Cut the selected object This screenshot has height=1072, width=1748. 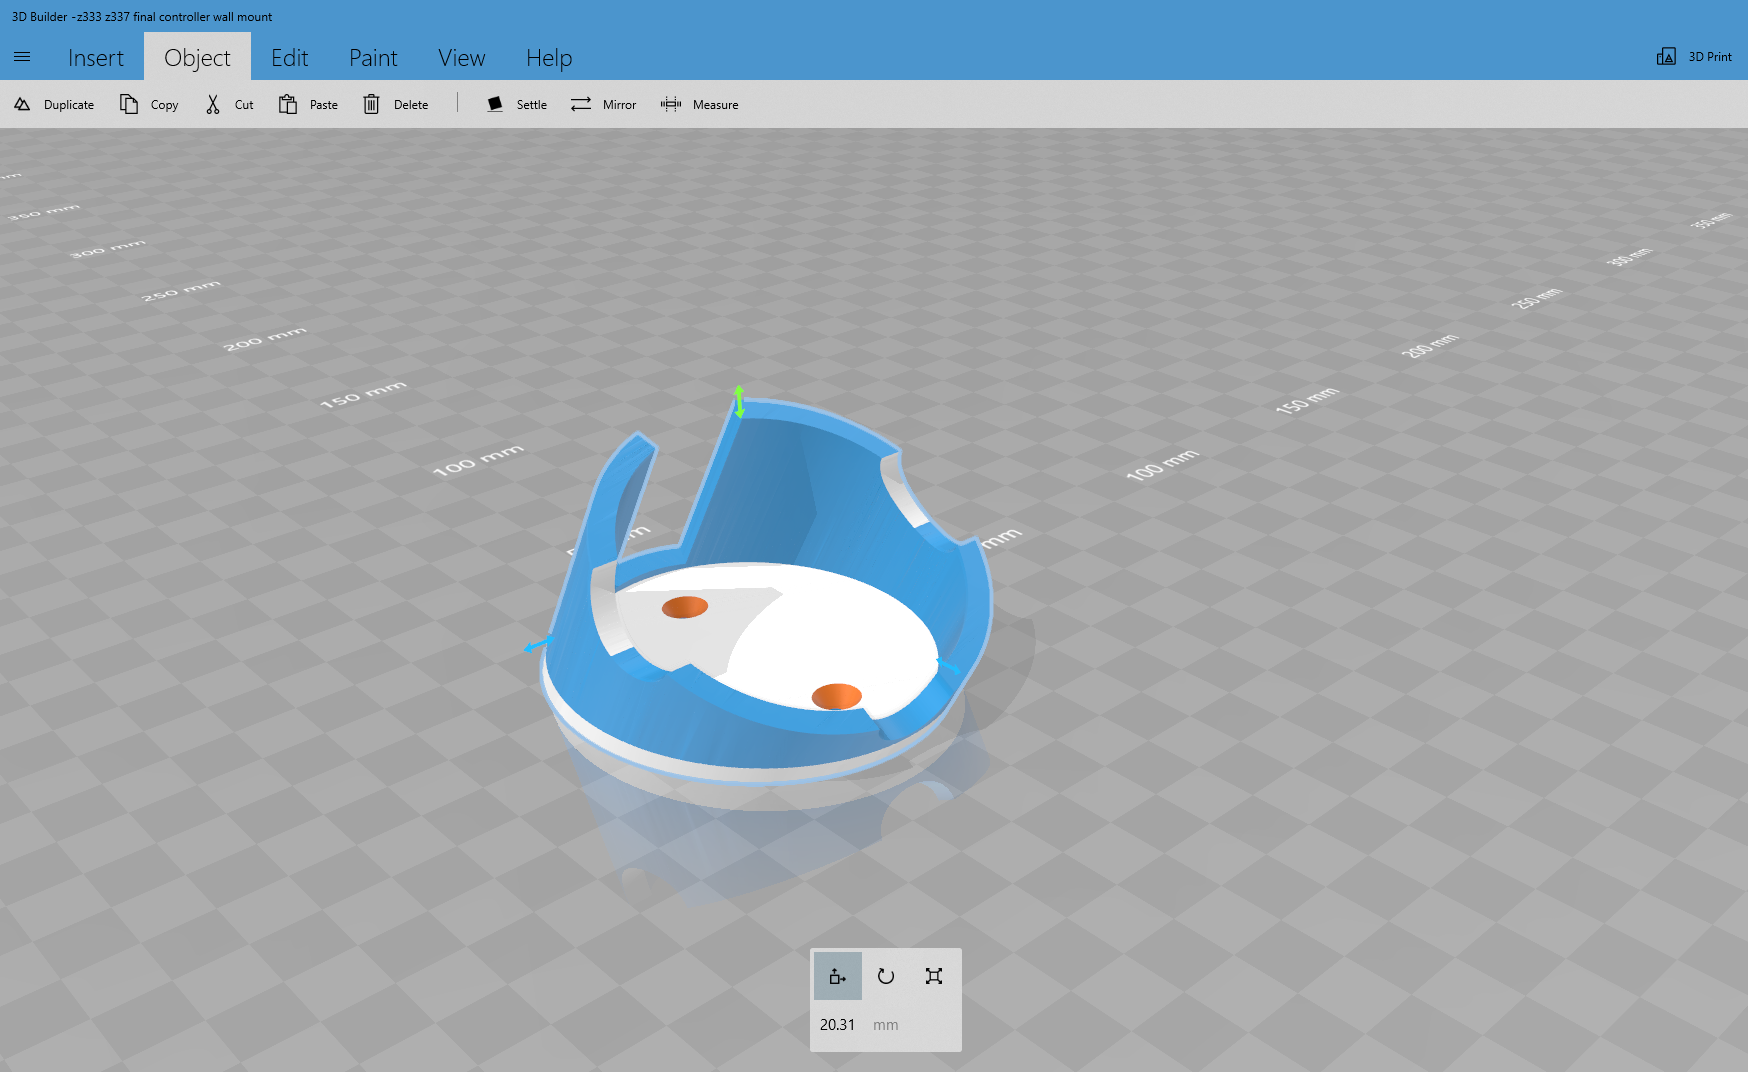tap(229, 105)
